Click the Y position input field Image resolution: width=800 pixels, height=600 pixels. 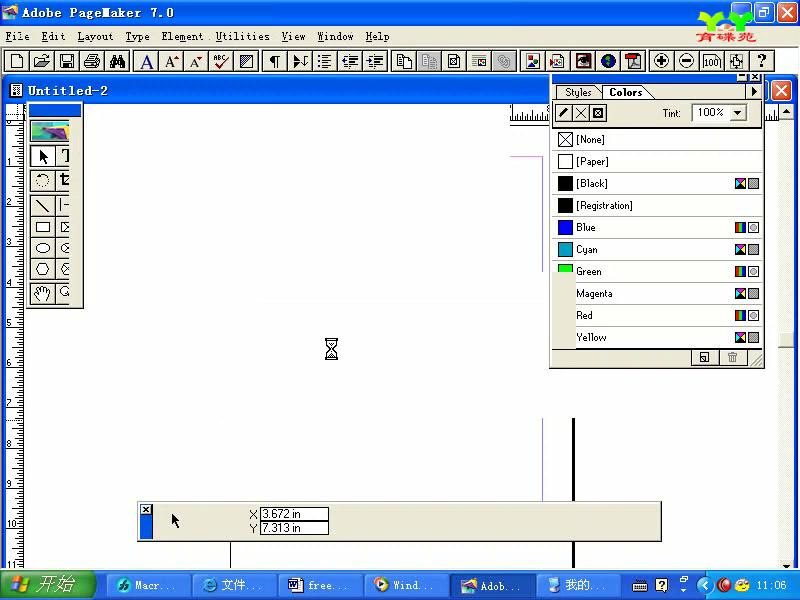click(x=294, y=528)
